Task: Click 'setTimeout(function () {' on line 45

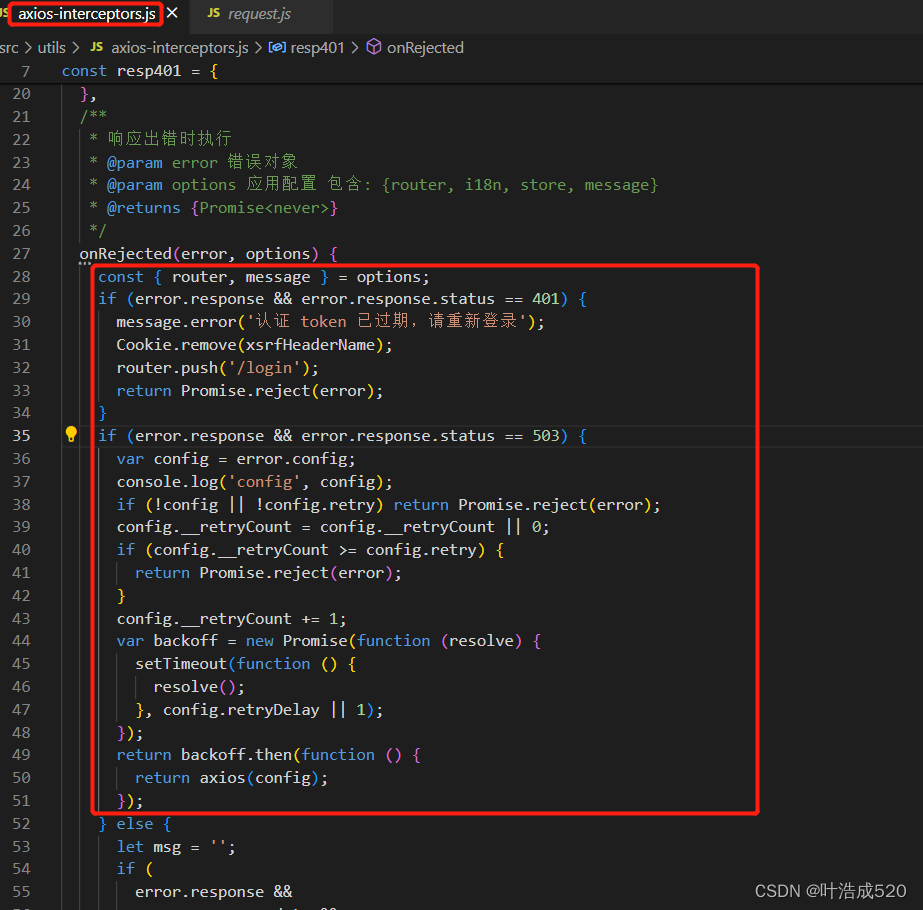Action: (245, 664)
